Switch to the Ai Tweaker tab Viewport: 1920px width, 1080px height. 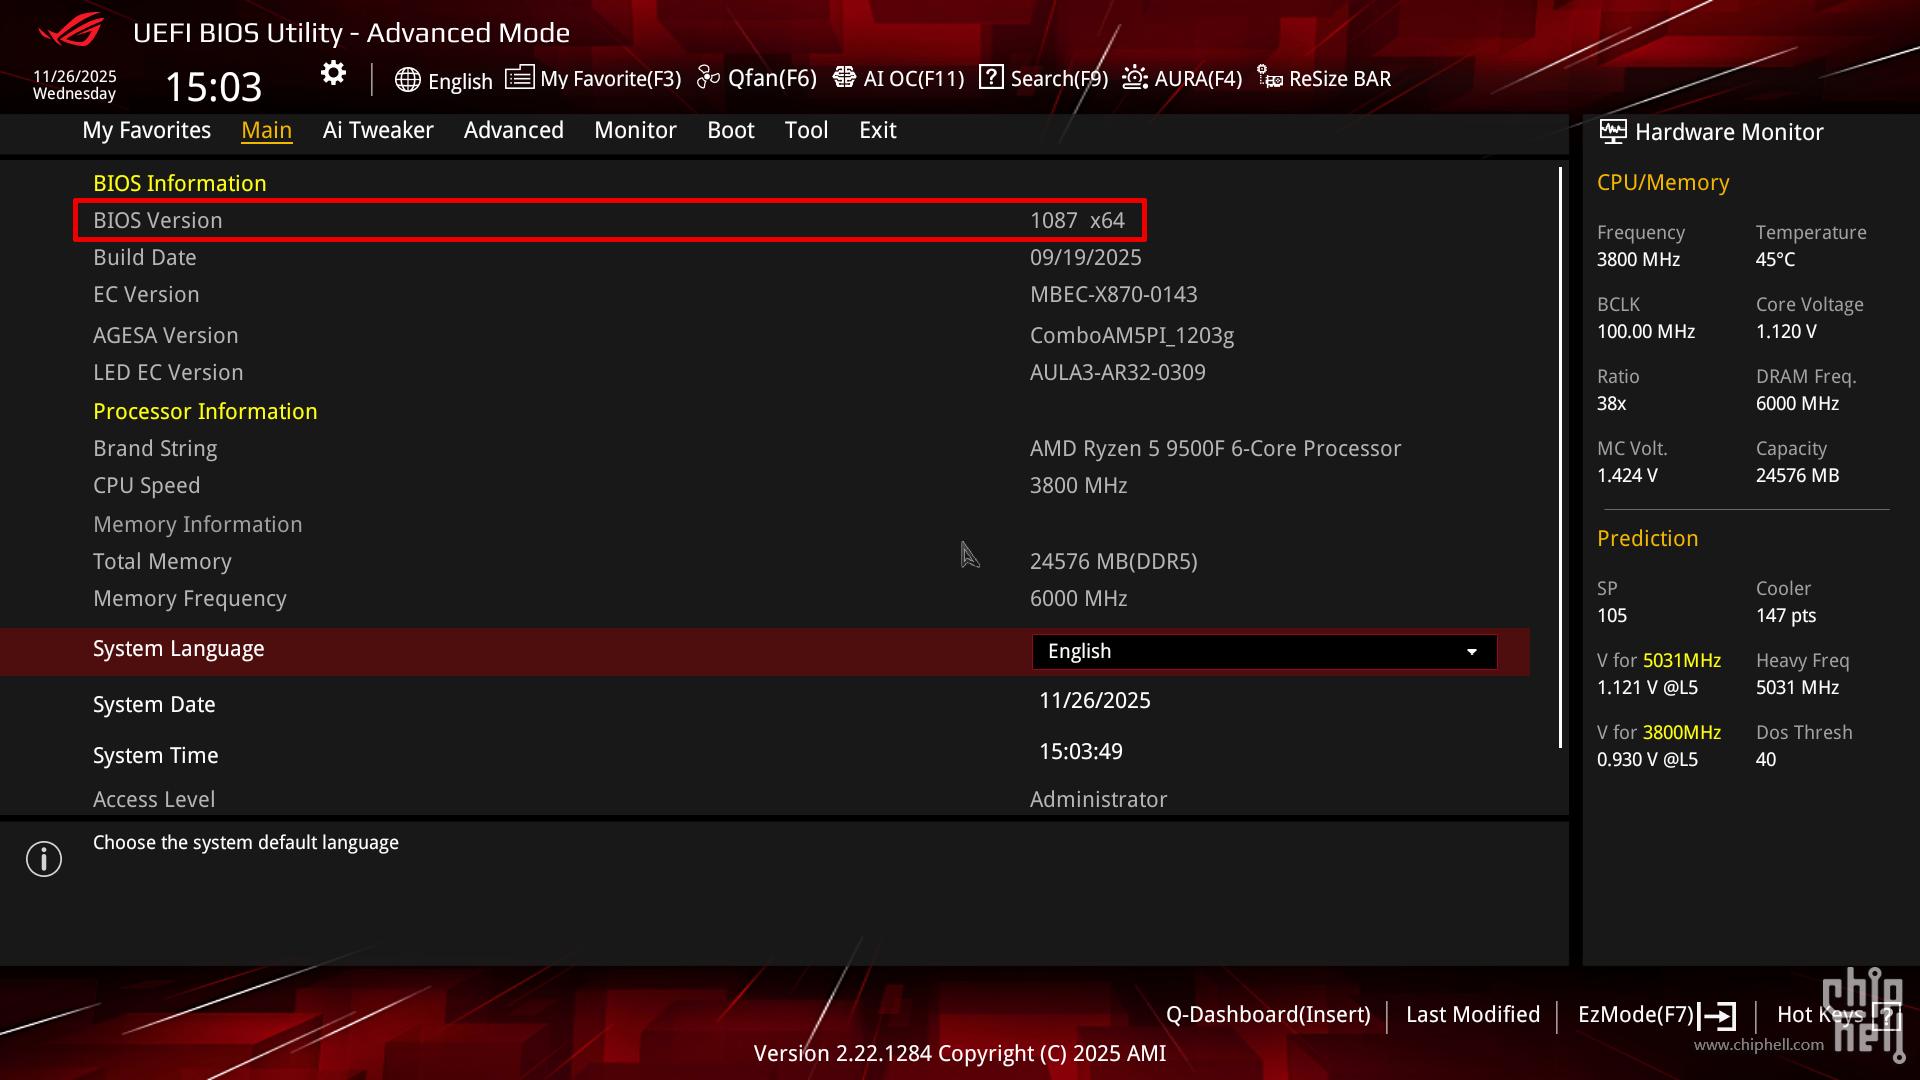coord(378,130)
